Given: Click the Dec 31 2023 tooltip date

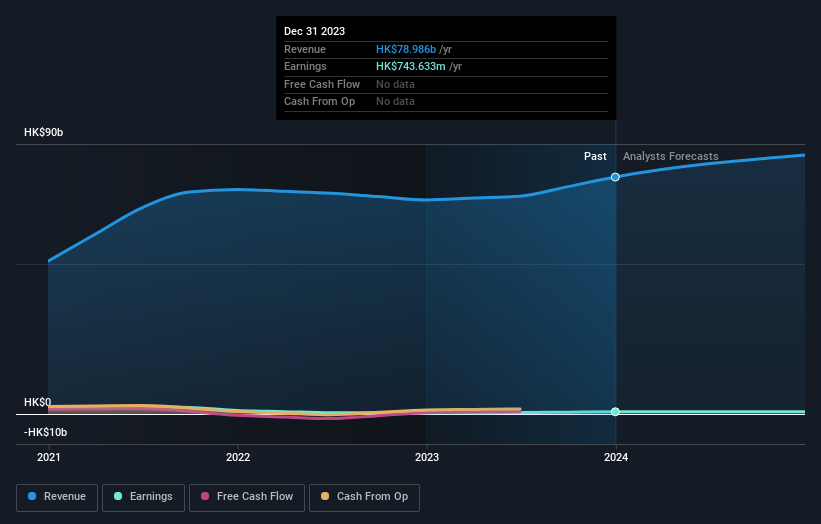Looking at the screenshot, I should coord(314,31).
